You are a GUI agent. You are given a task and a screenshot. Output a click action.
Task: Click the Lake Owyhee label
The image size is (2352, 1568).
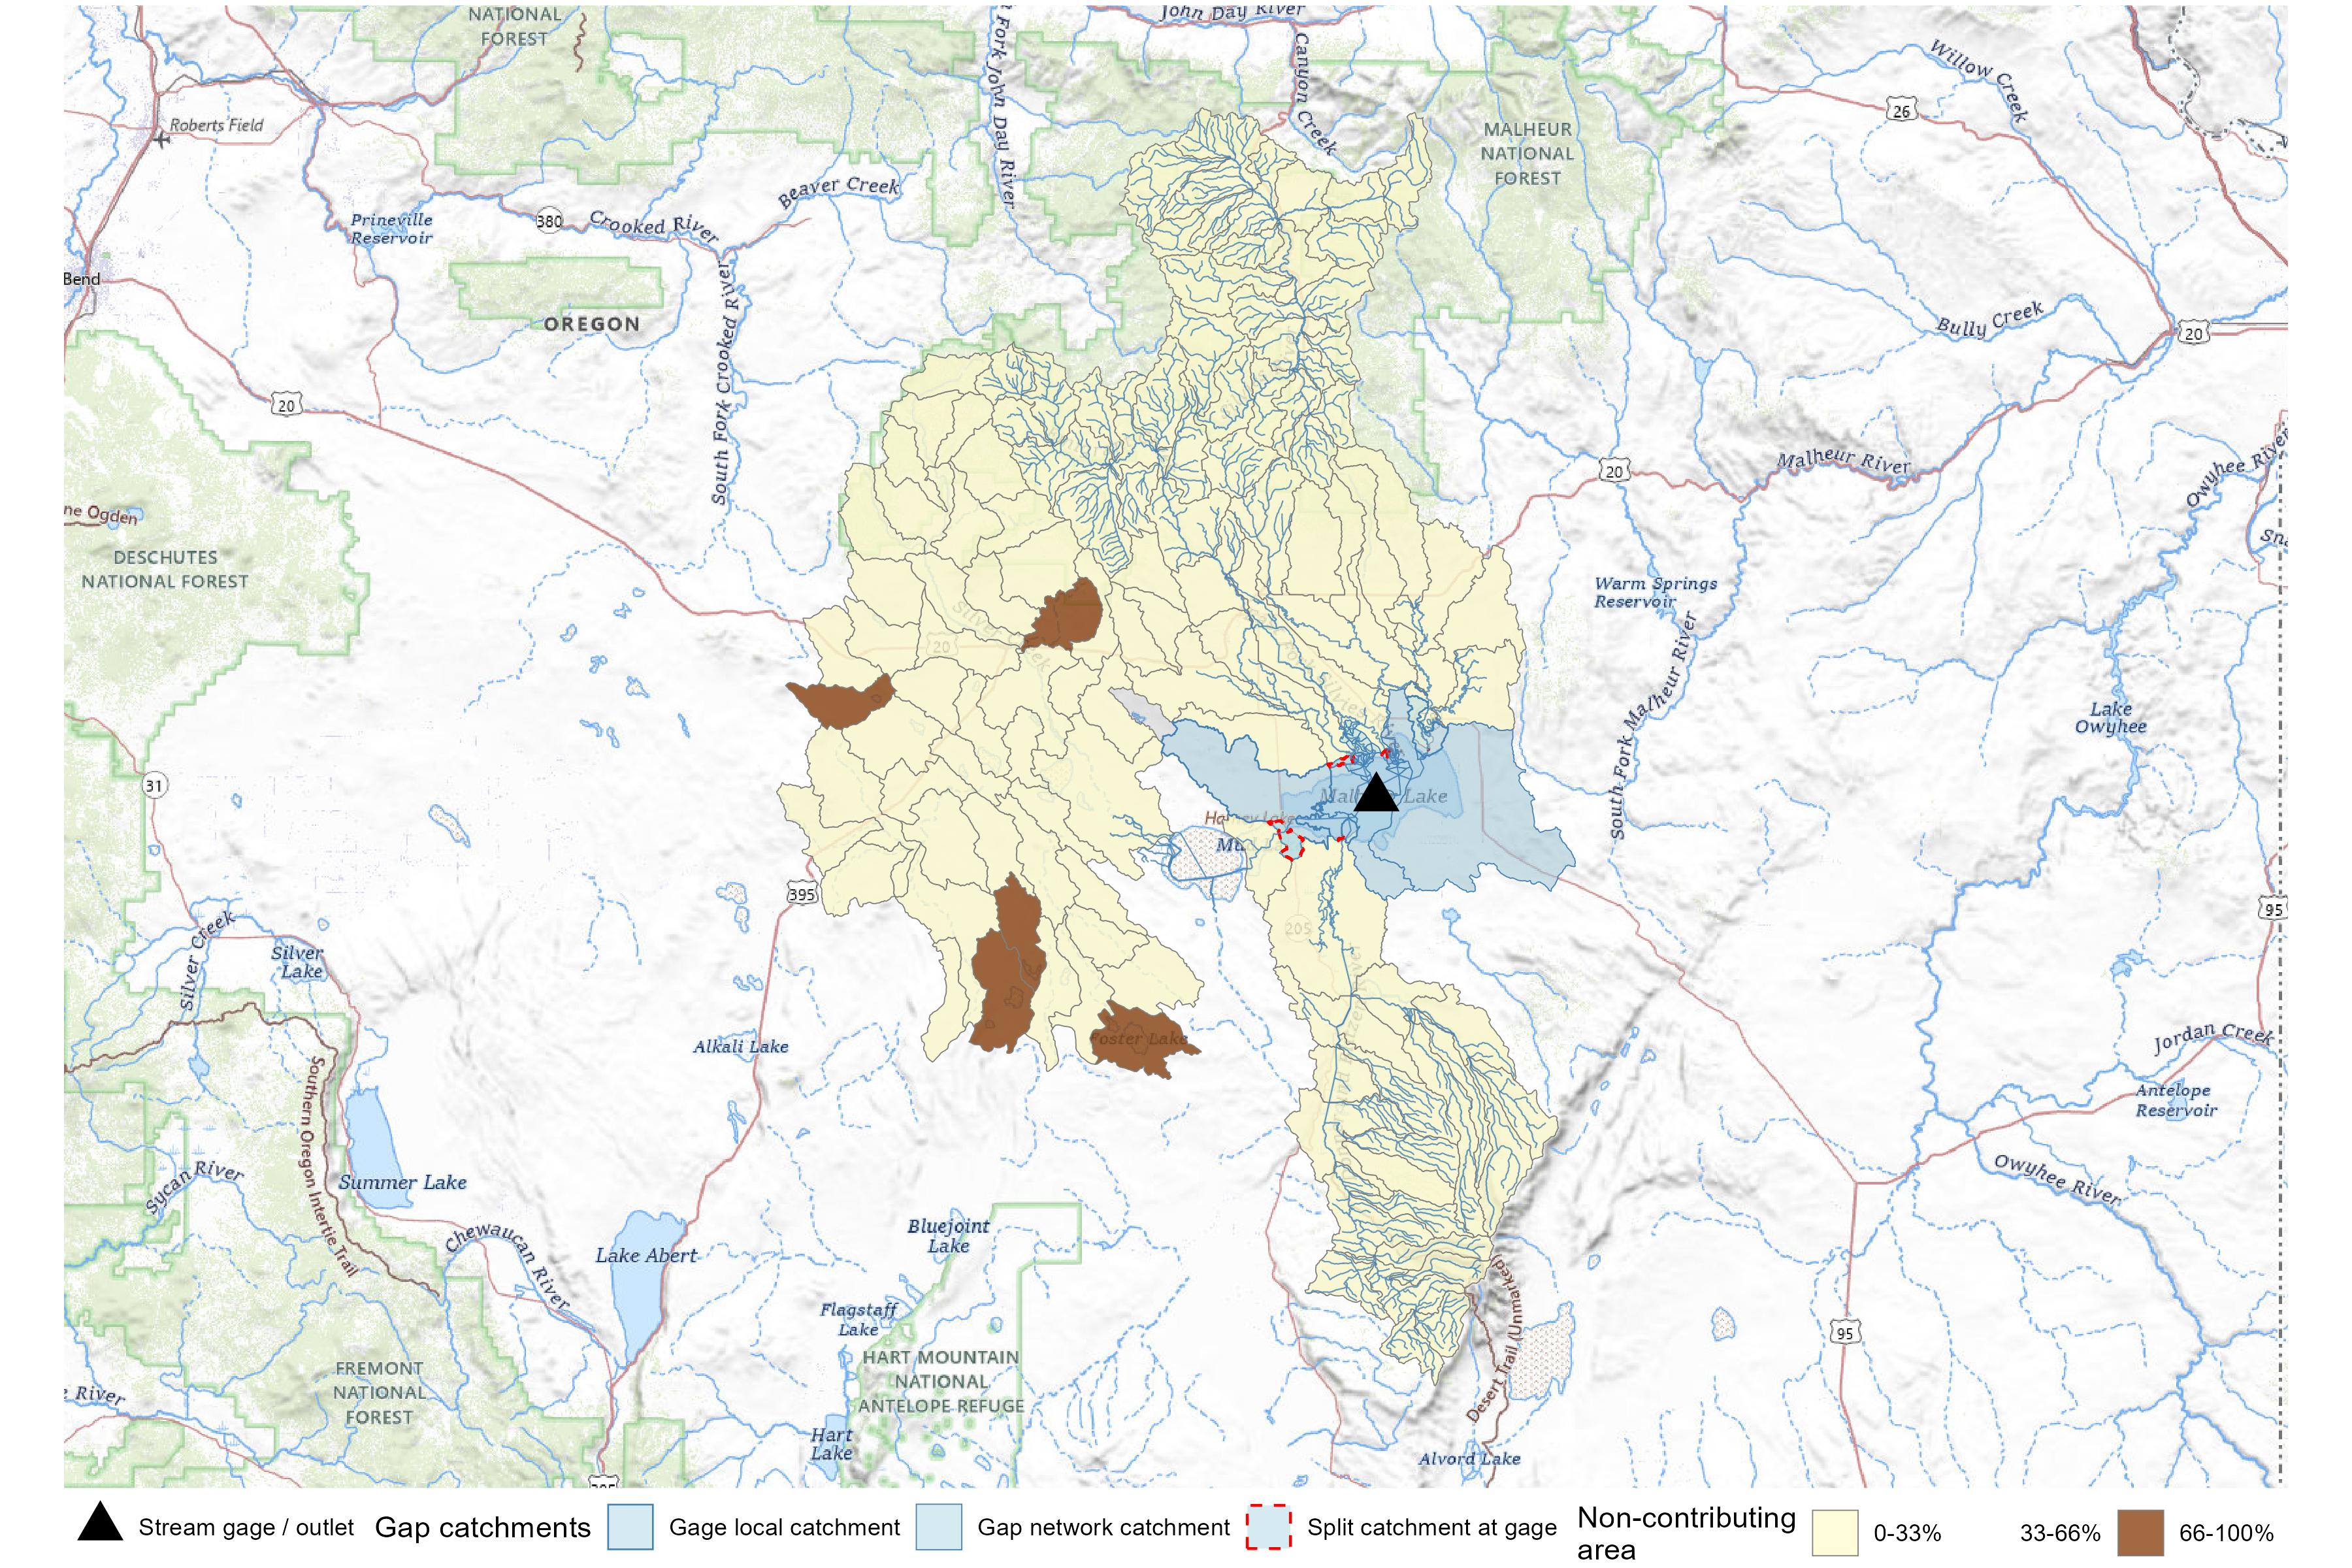click(x=2110, y=717)
